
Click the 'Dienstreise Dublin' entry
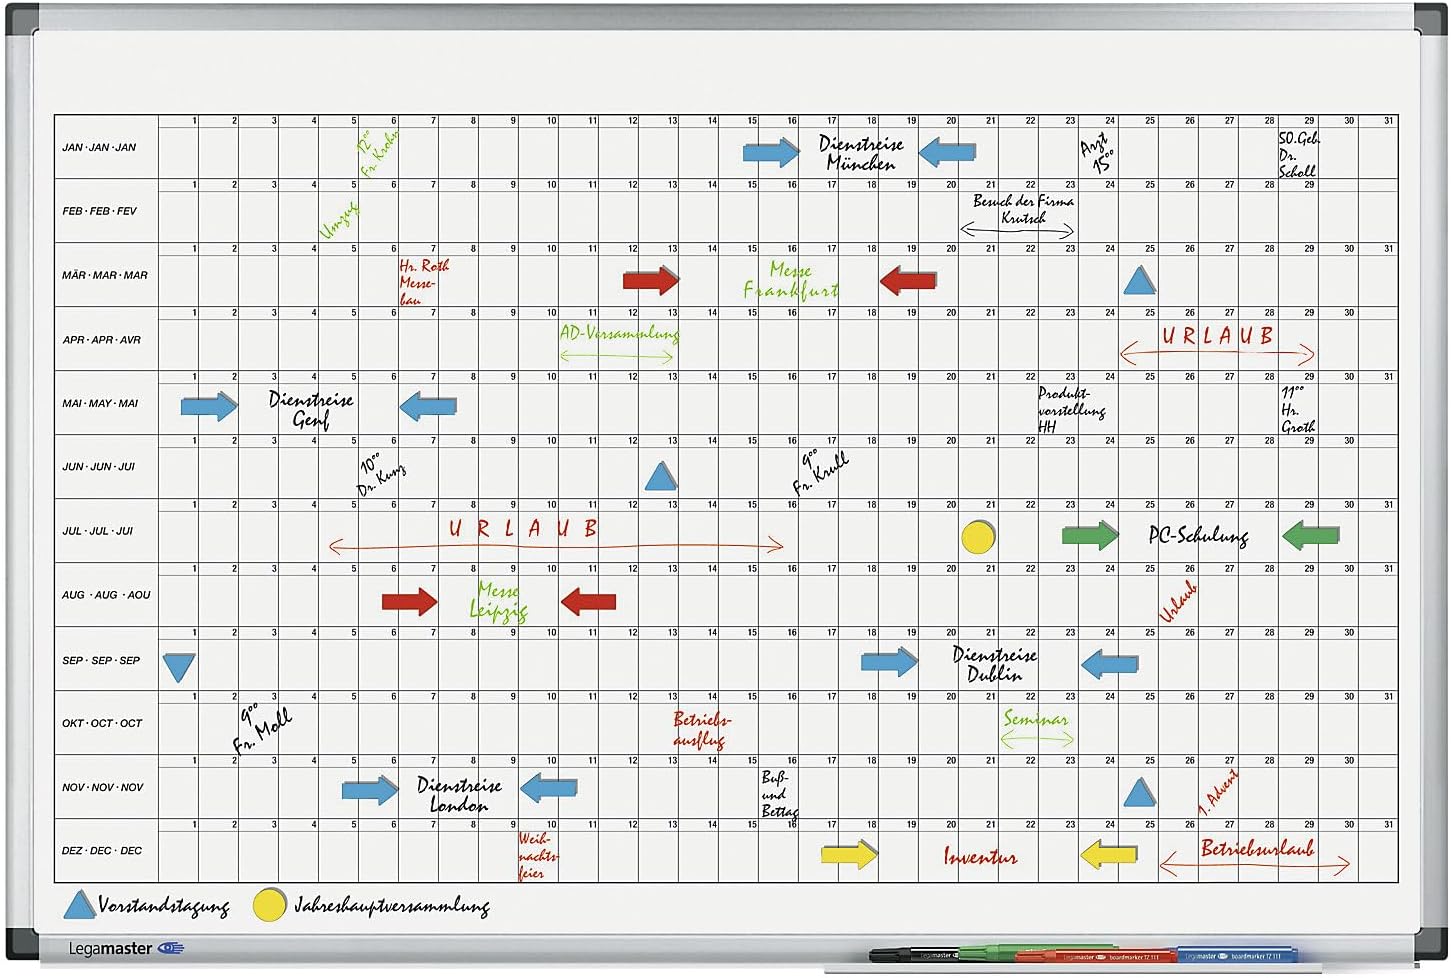click(994, 663)
